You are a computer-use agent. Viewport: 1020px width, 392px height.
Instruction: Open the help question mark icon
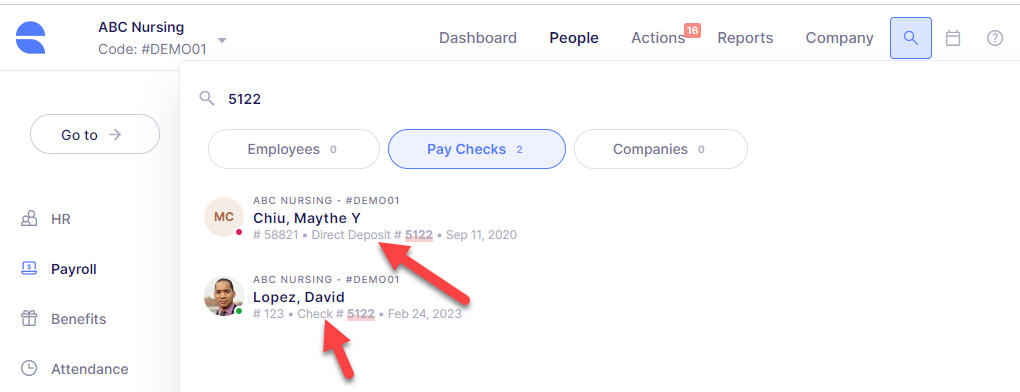tap(995, 38)
